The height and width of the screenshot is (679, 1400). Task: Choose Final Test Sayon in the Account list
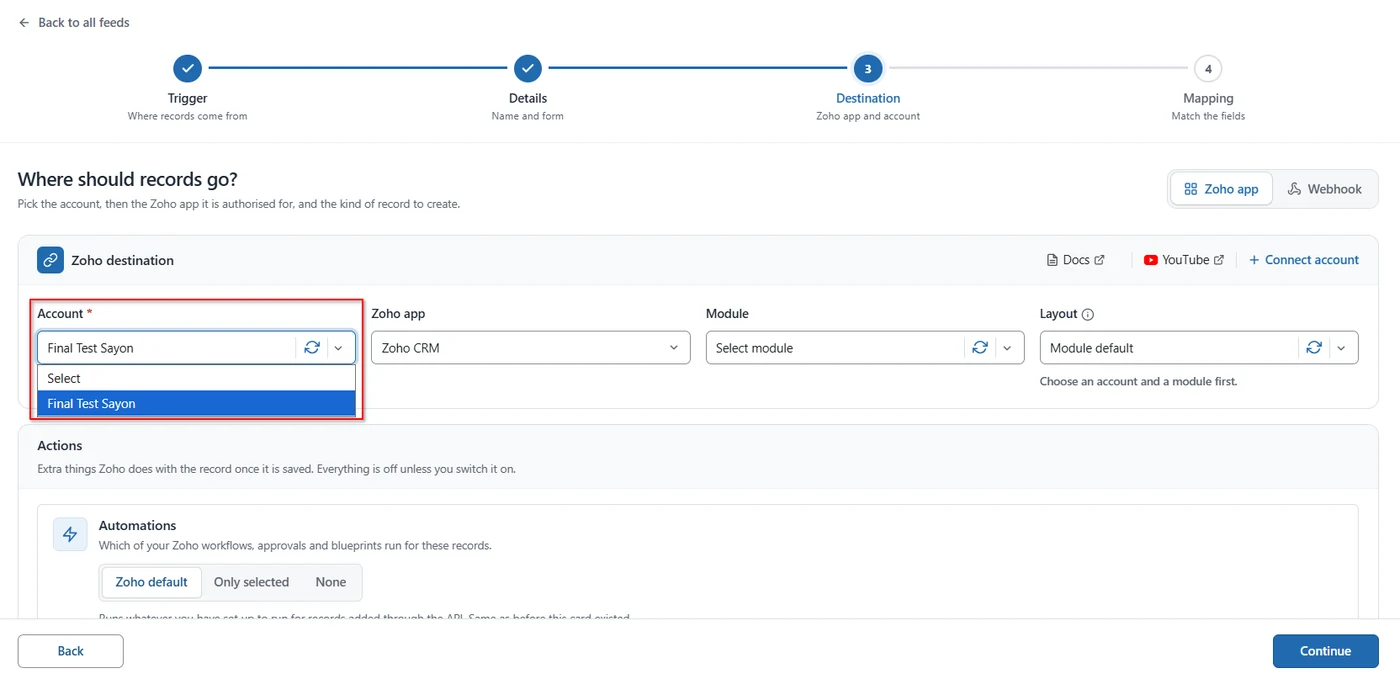tap(197, 403)
